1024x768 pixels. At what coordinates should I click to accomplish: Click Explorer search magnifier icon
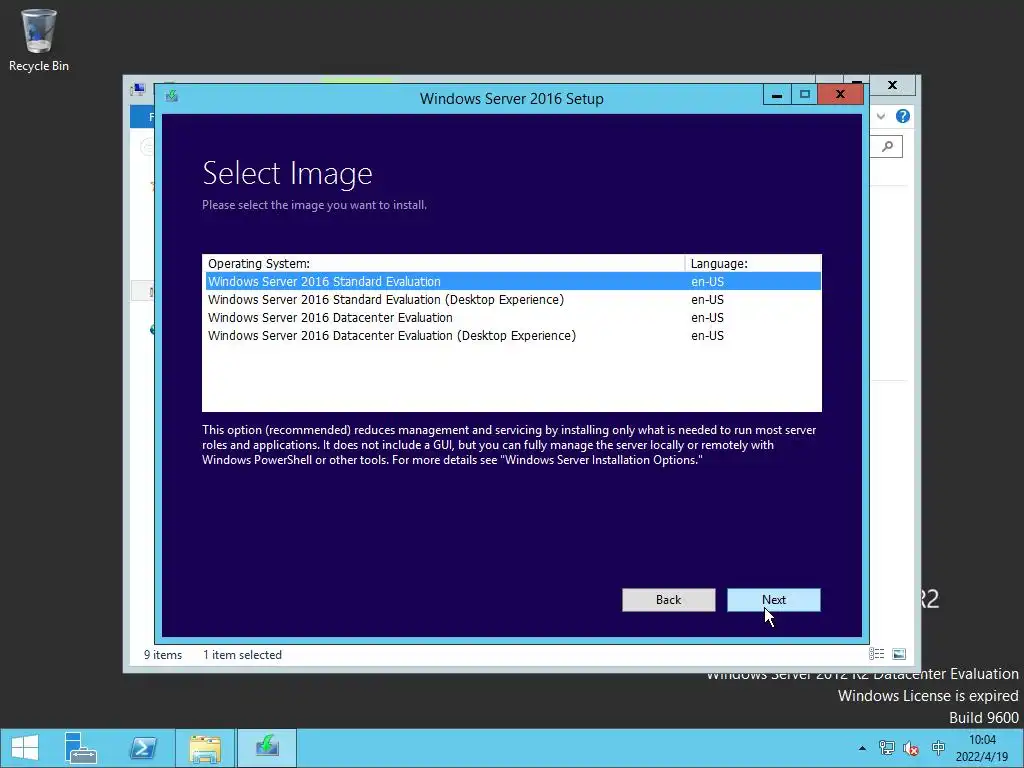pyautogui.click(x=888, y=146)
